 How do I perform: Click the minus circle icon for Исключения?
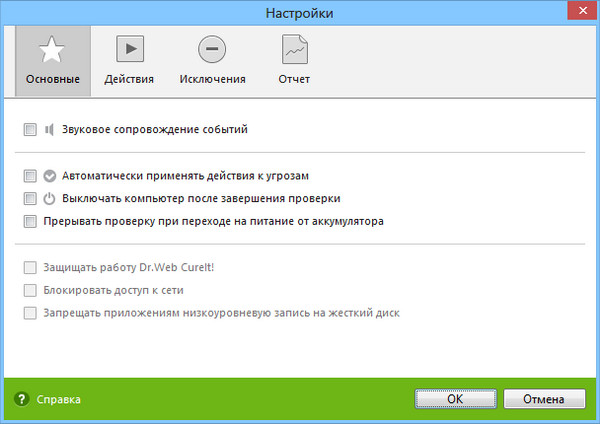click(211, 48)
